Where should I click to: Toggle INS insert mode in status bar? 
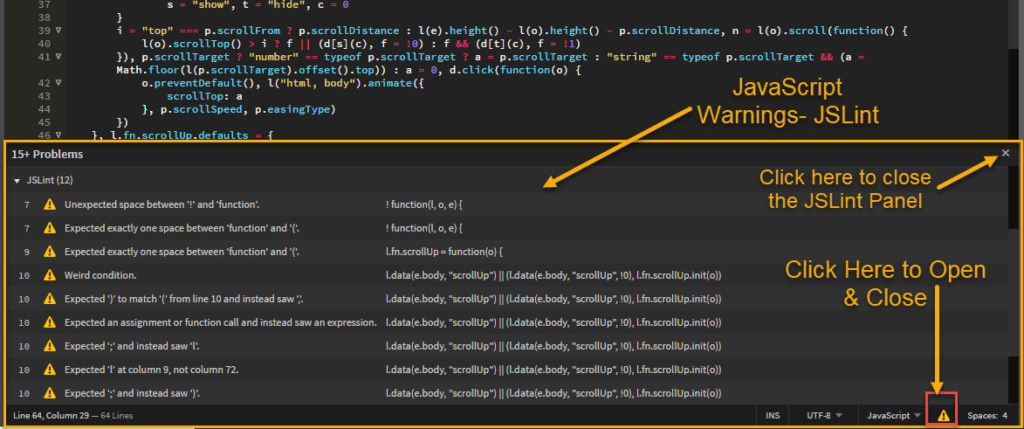click(x=773, y=414)
